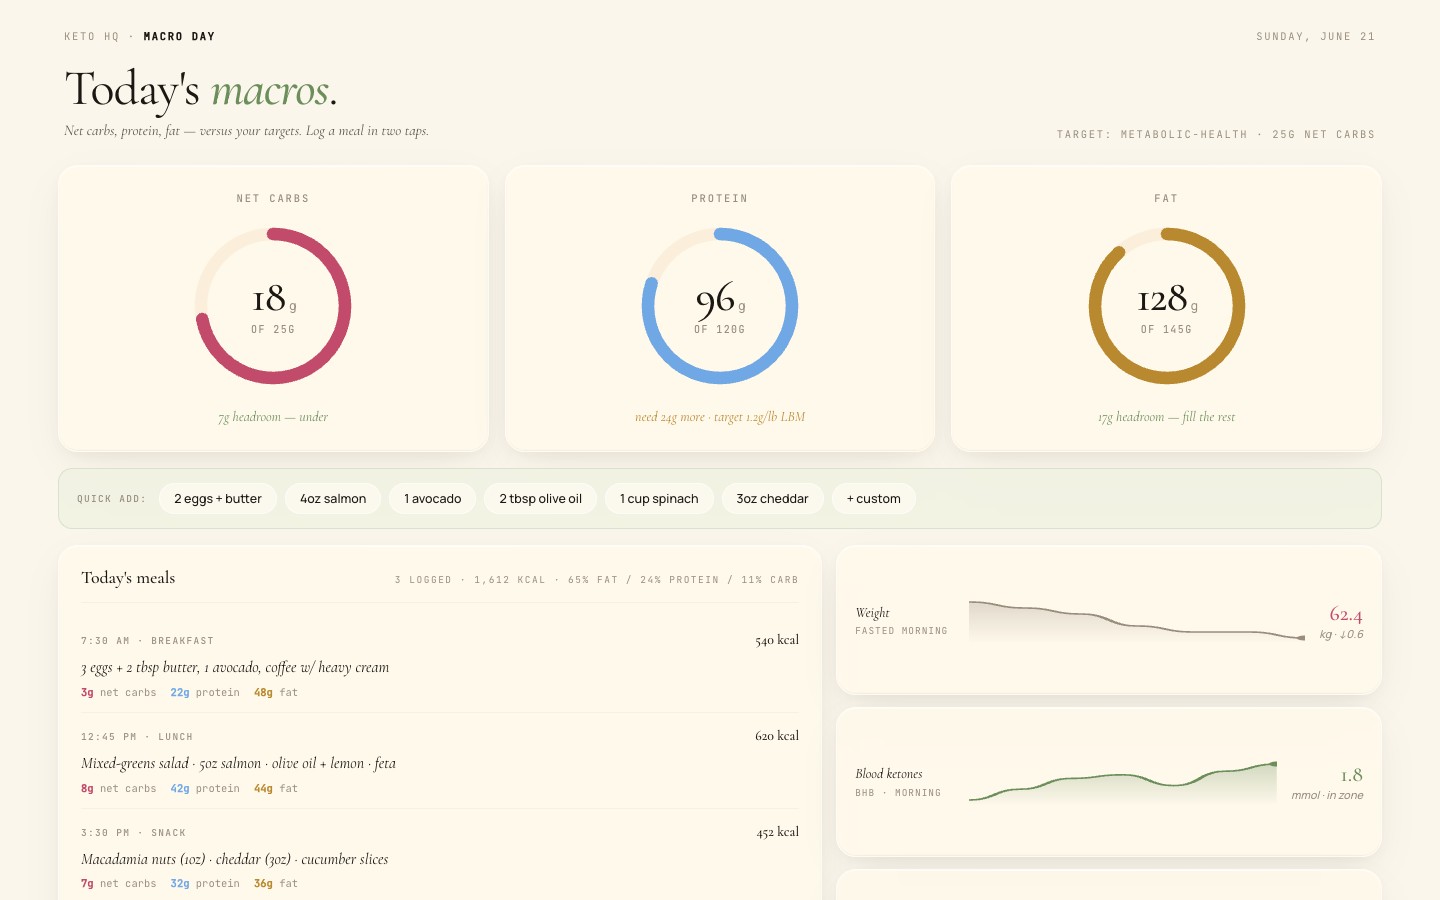Click the 'mmol · in zone' ketone status

1327,796
